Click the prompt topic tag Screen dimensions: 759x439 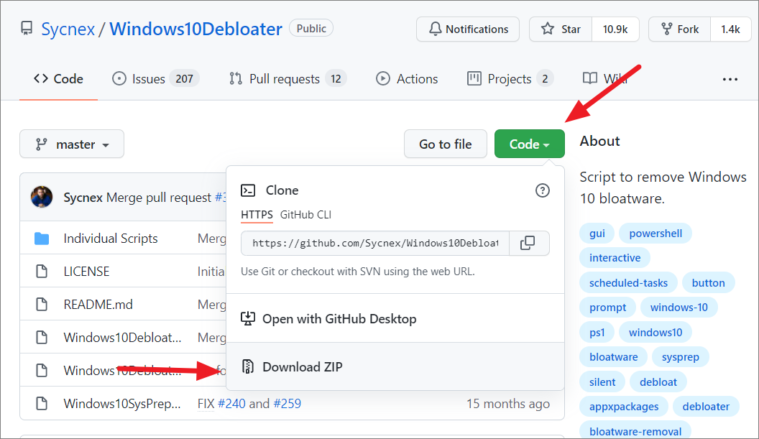tap(607, 307)
